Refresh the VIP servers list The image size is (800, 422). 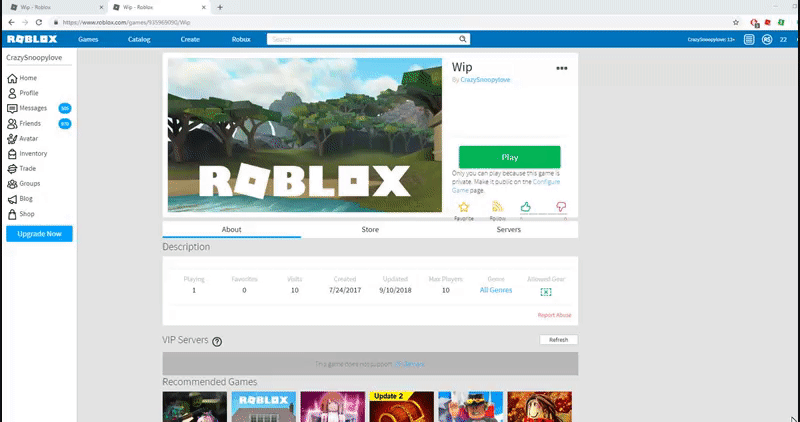[x=559, y=340]
